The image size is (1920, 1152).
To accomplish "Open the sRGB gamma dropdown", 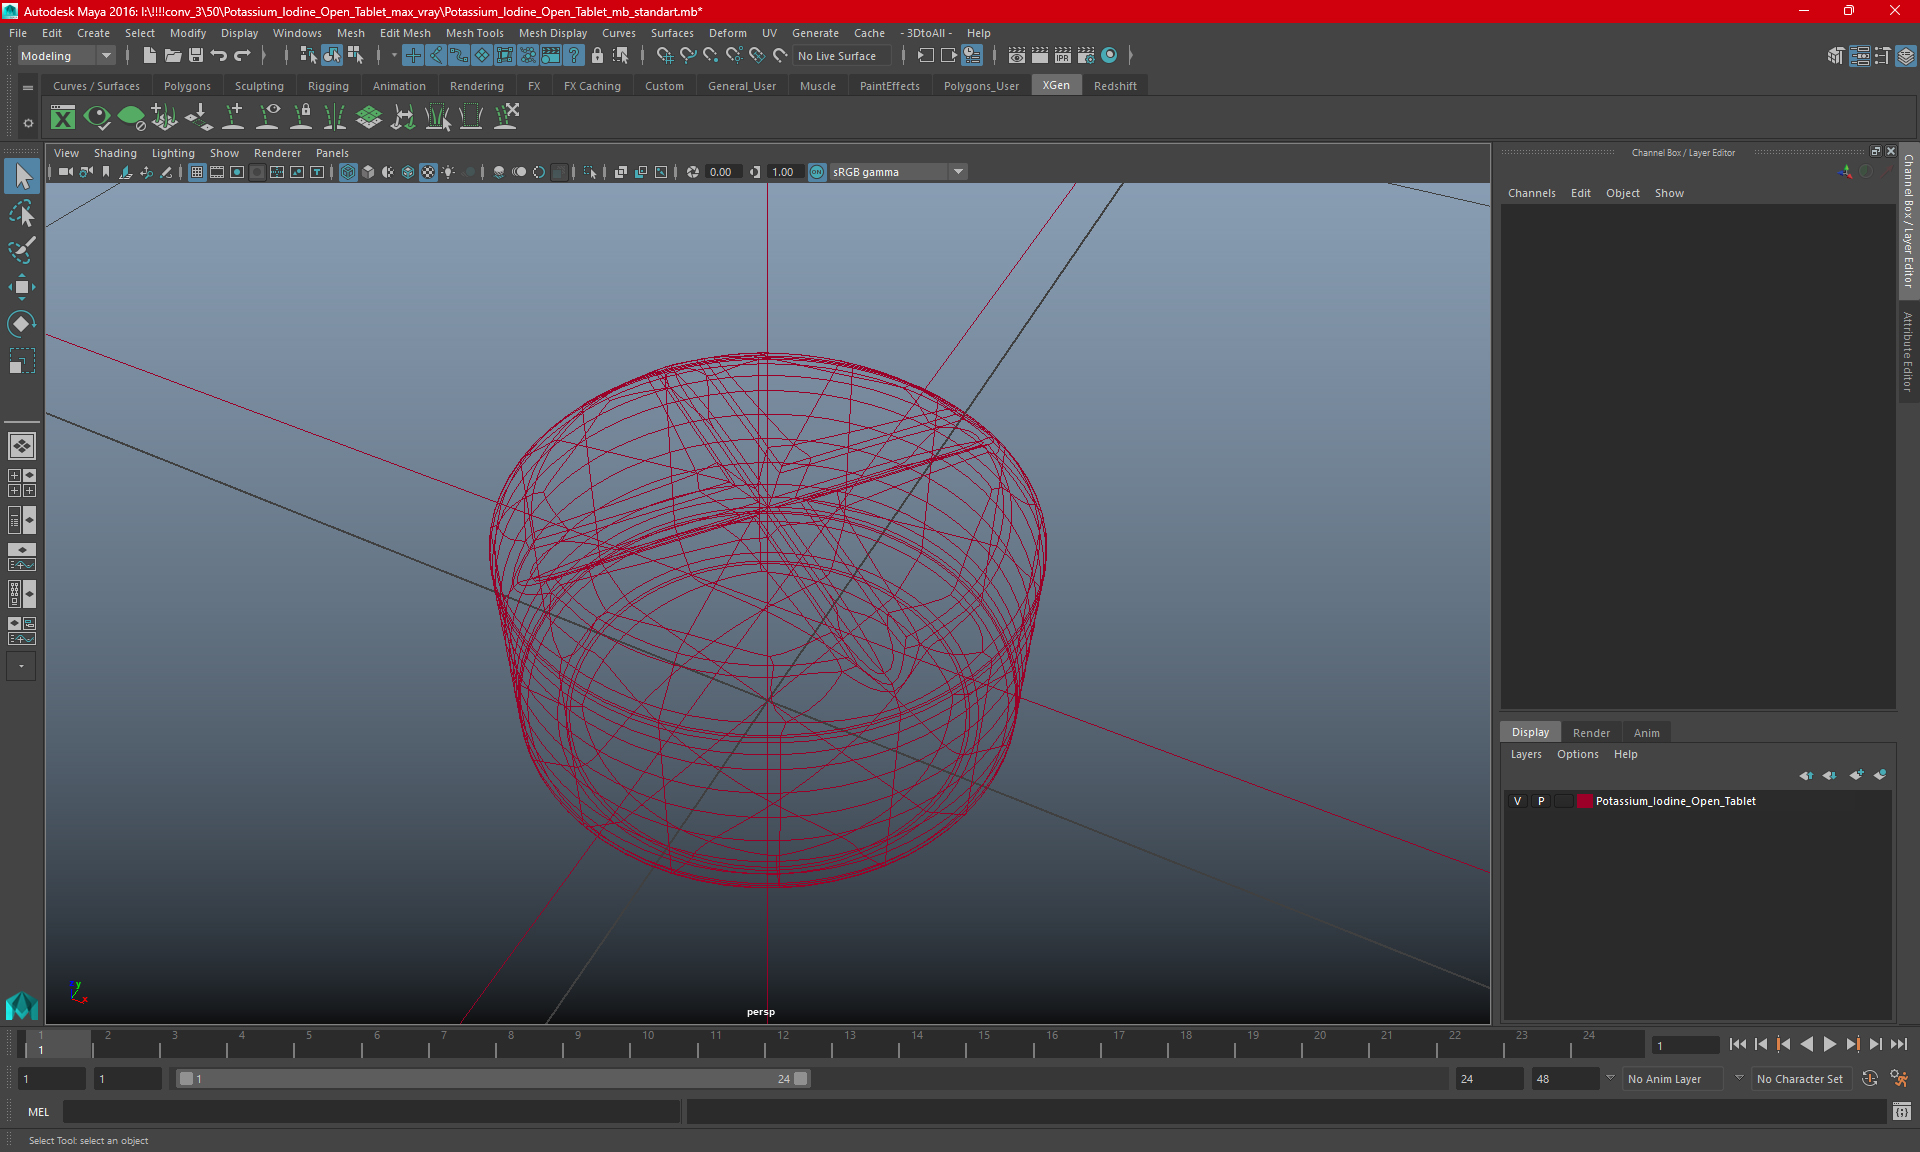I will [x=961, y=171].
